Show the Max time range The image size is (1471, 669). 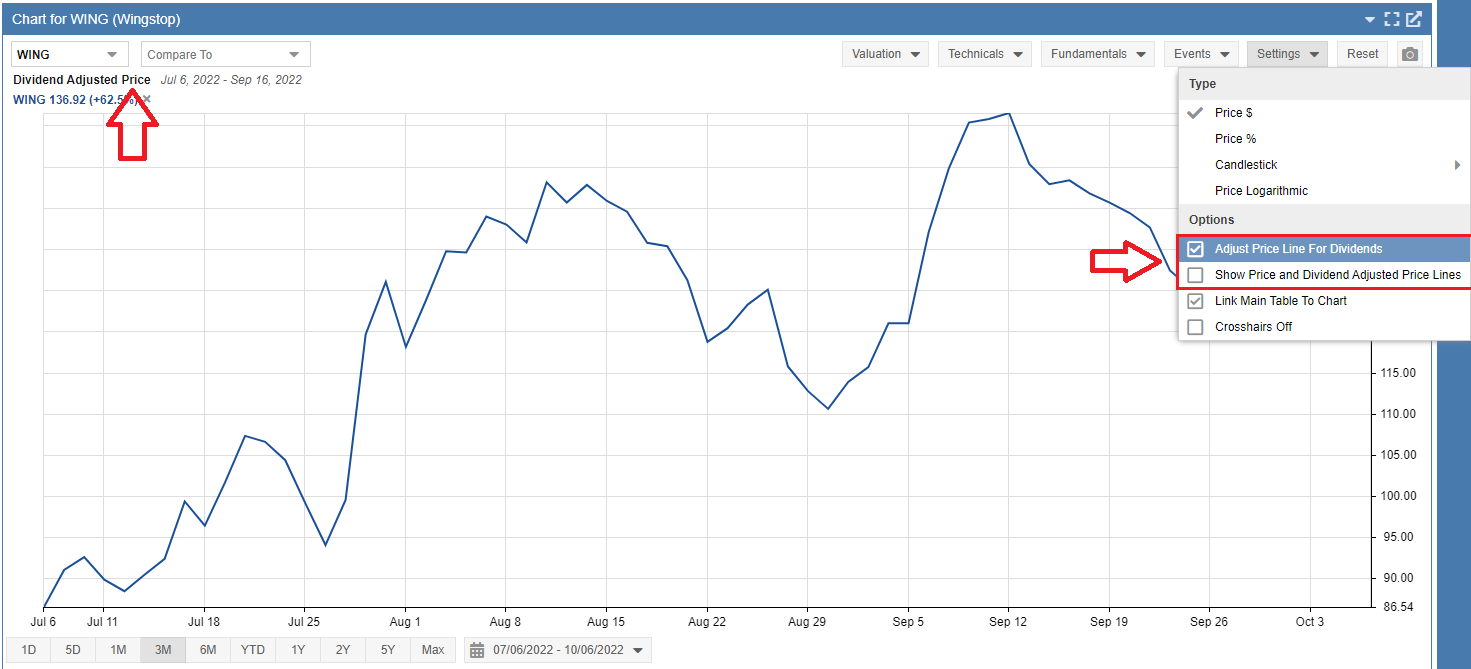click(x=433, y=650)
